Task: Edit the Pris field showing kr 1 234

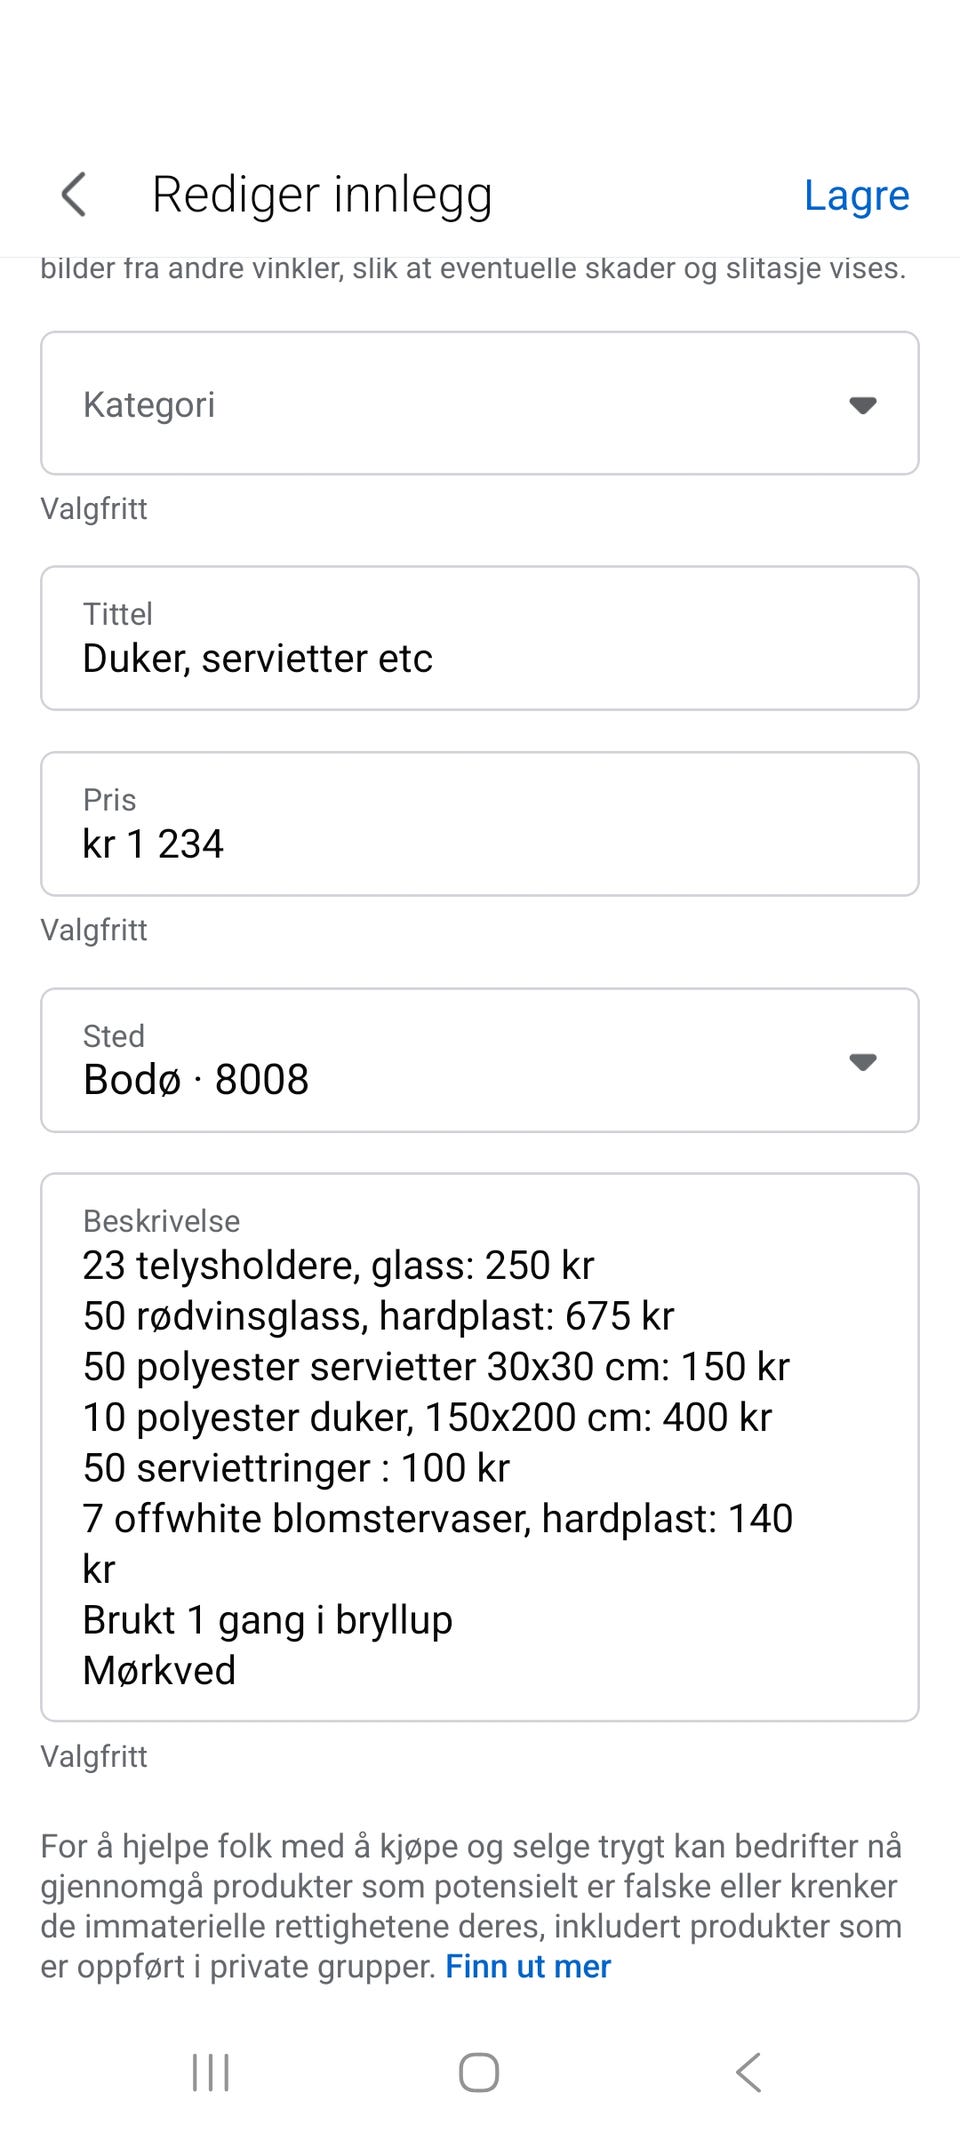Action: tap(480, 824)
